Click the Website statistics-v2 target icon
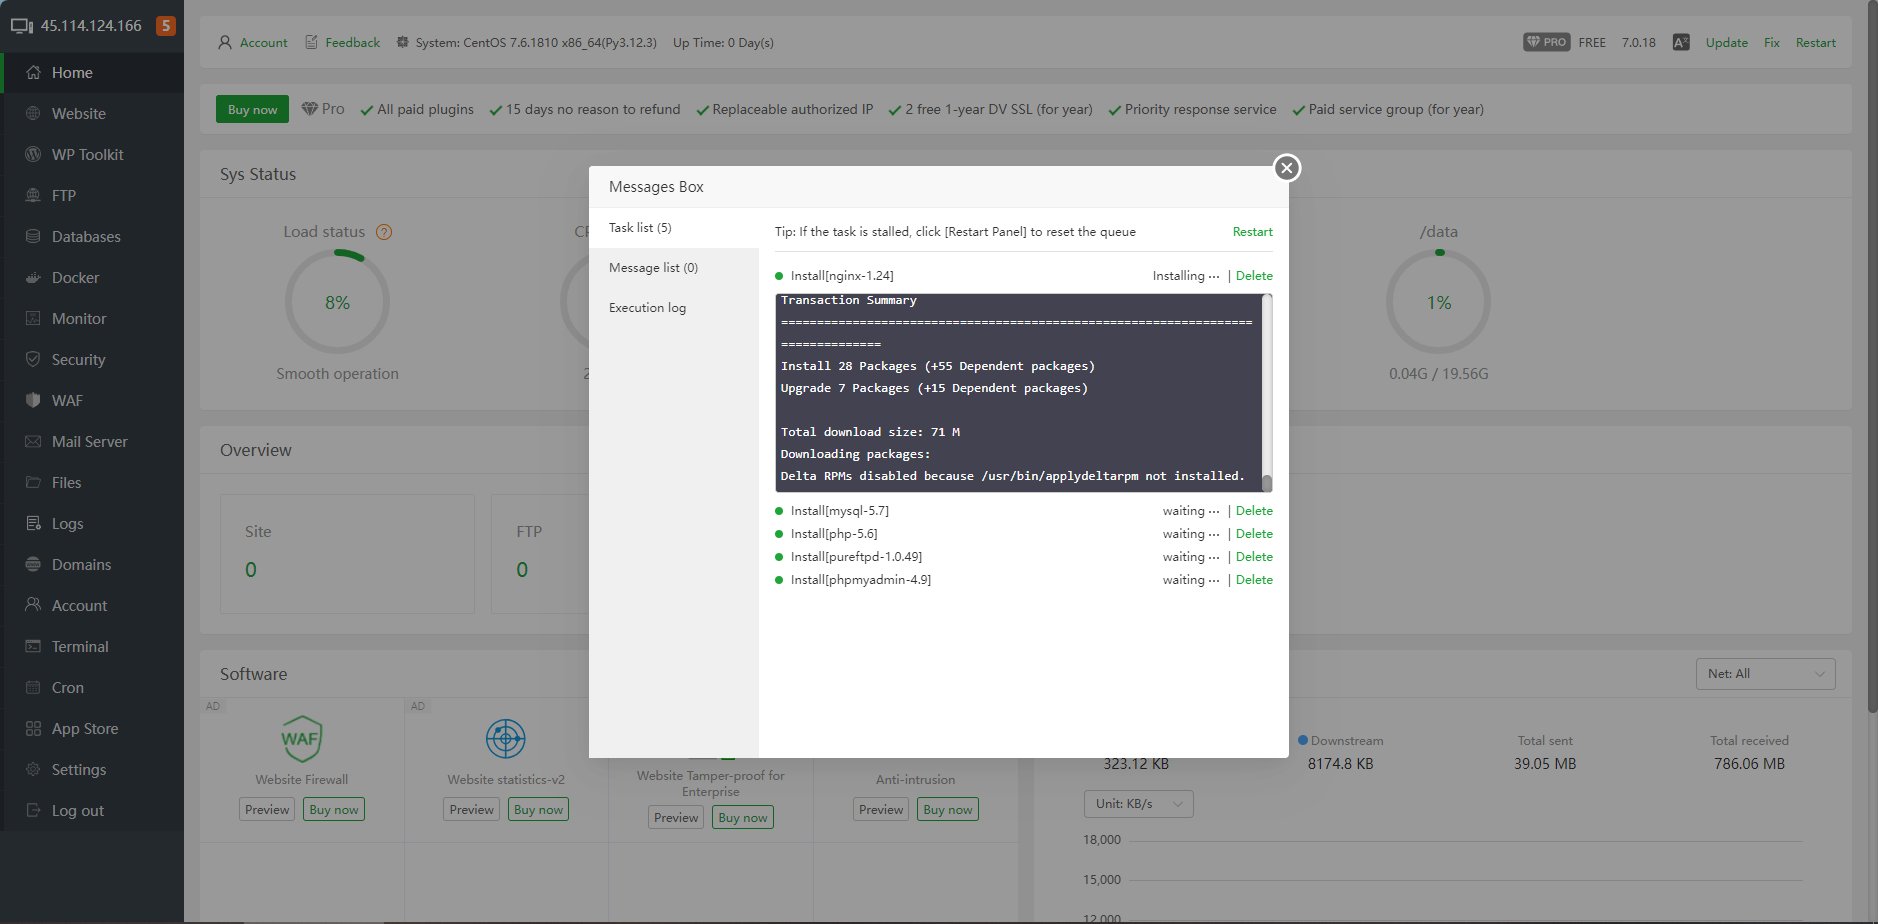Viewport: 1878px width, 924px height. tap(506, 739)
